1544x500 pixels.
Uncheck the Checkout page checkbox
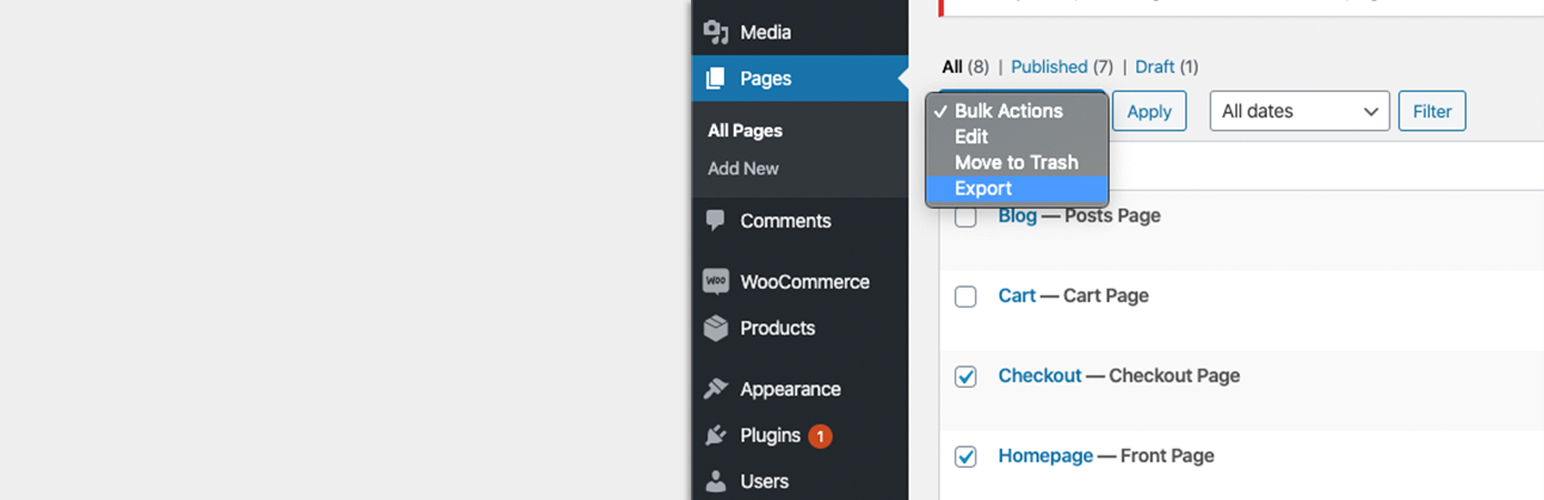pyautogui.click(x=965, y=376)
